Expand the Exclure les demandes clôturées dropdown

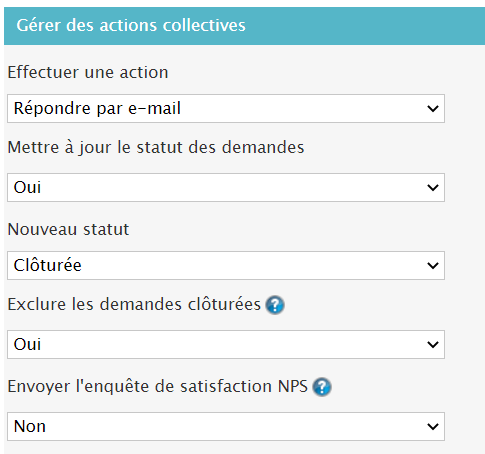226,344
